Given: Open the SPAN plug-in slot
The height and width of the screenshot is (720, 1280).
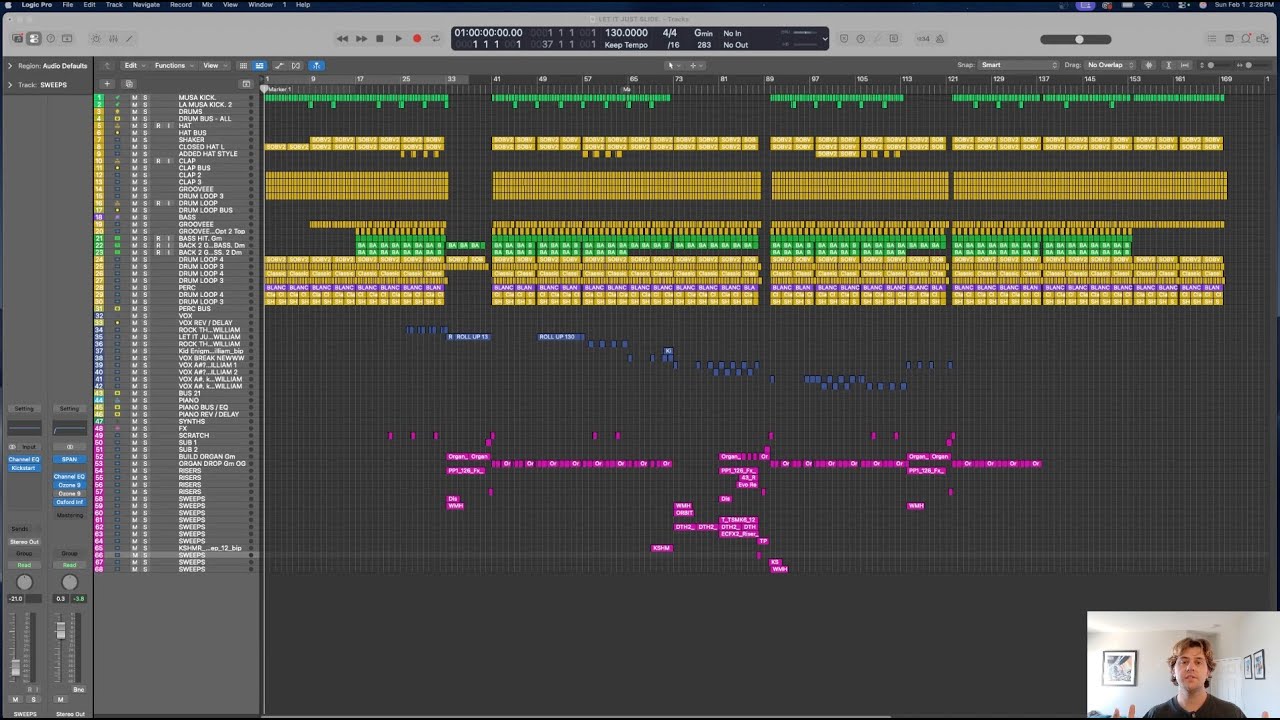Looking at the screenshot, I should point(69,459).
